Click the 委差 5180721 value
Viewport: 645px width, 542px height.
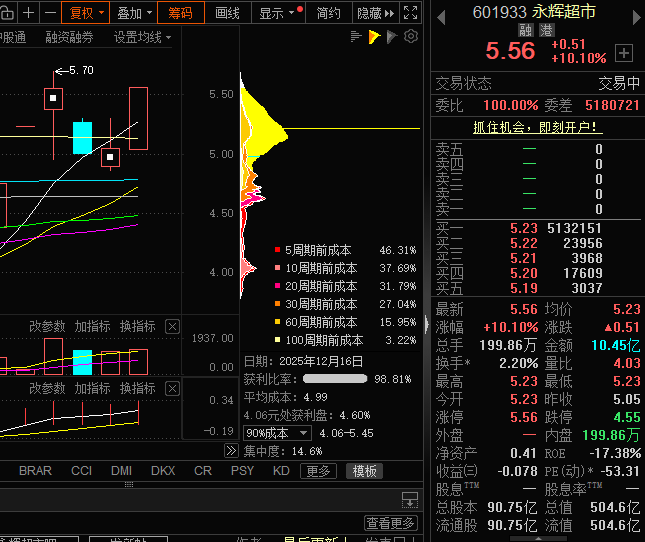(612, 105)
